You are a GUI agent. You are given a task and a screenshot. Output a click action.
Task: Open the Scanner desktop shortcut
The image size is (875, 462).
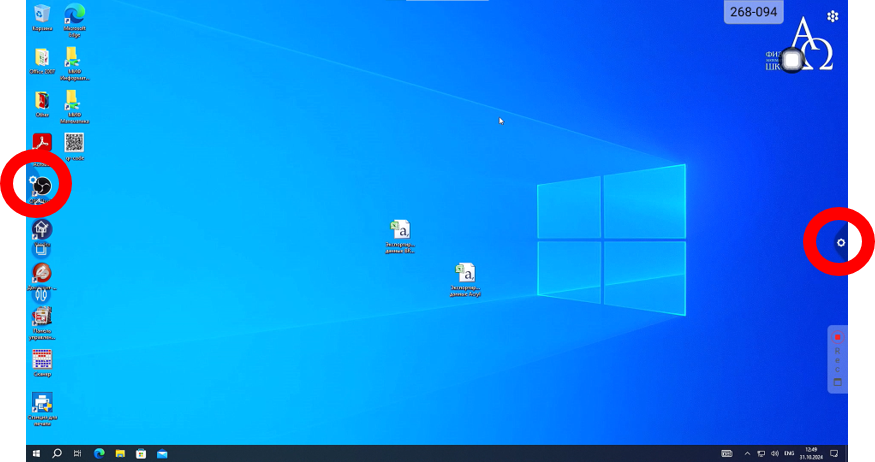tap(42, 359)
